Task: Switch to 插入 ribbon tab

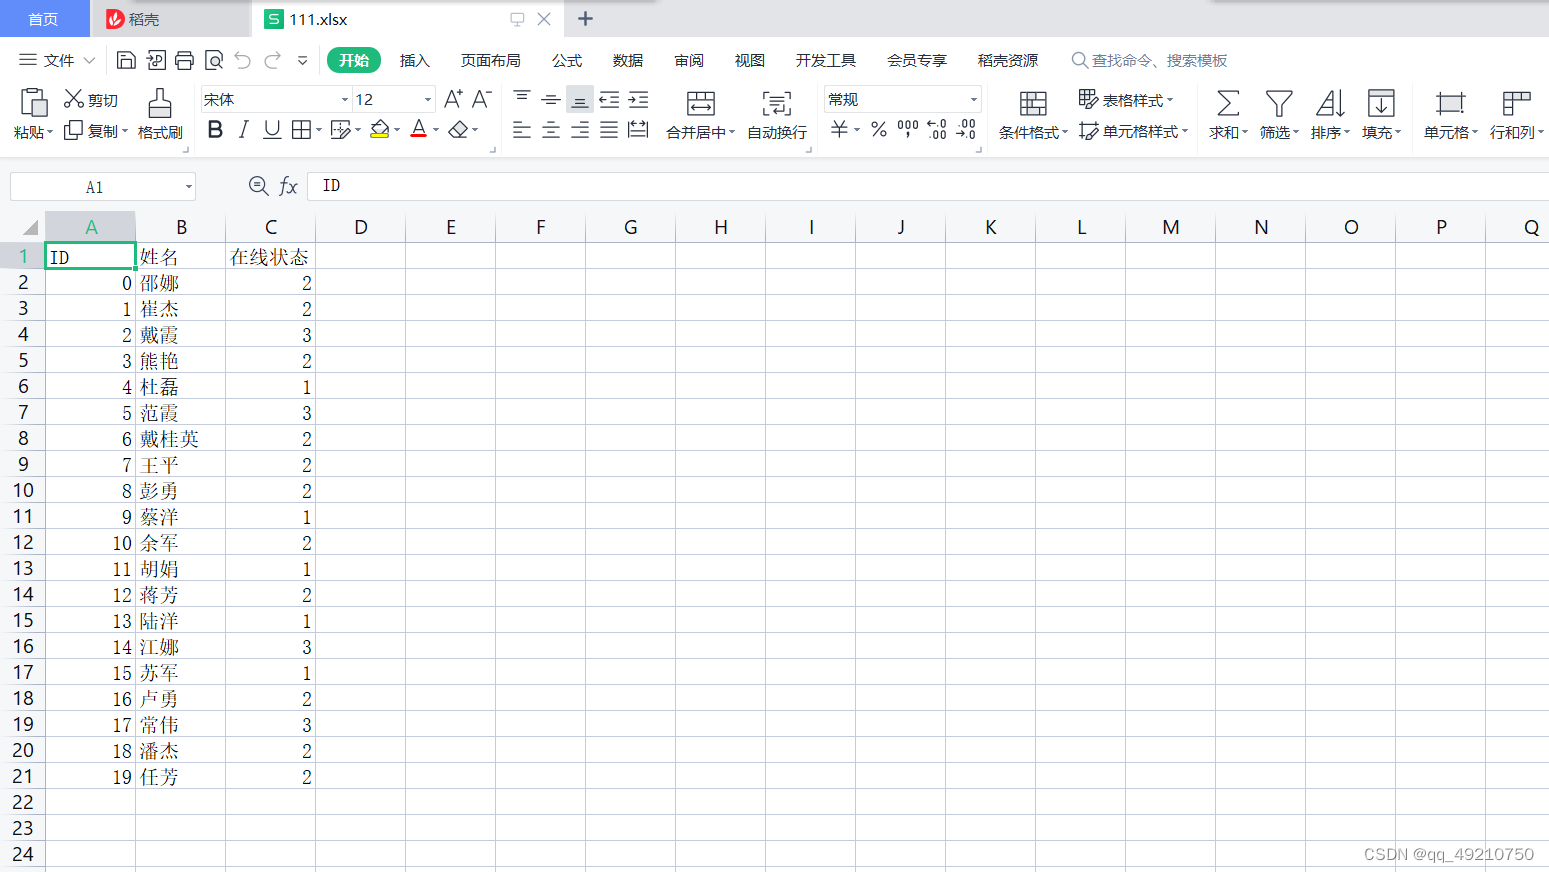Action: point(414,60)
